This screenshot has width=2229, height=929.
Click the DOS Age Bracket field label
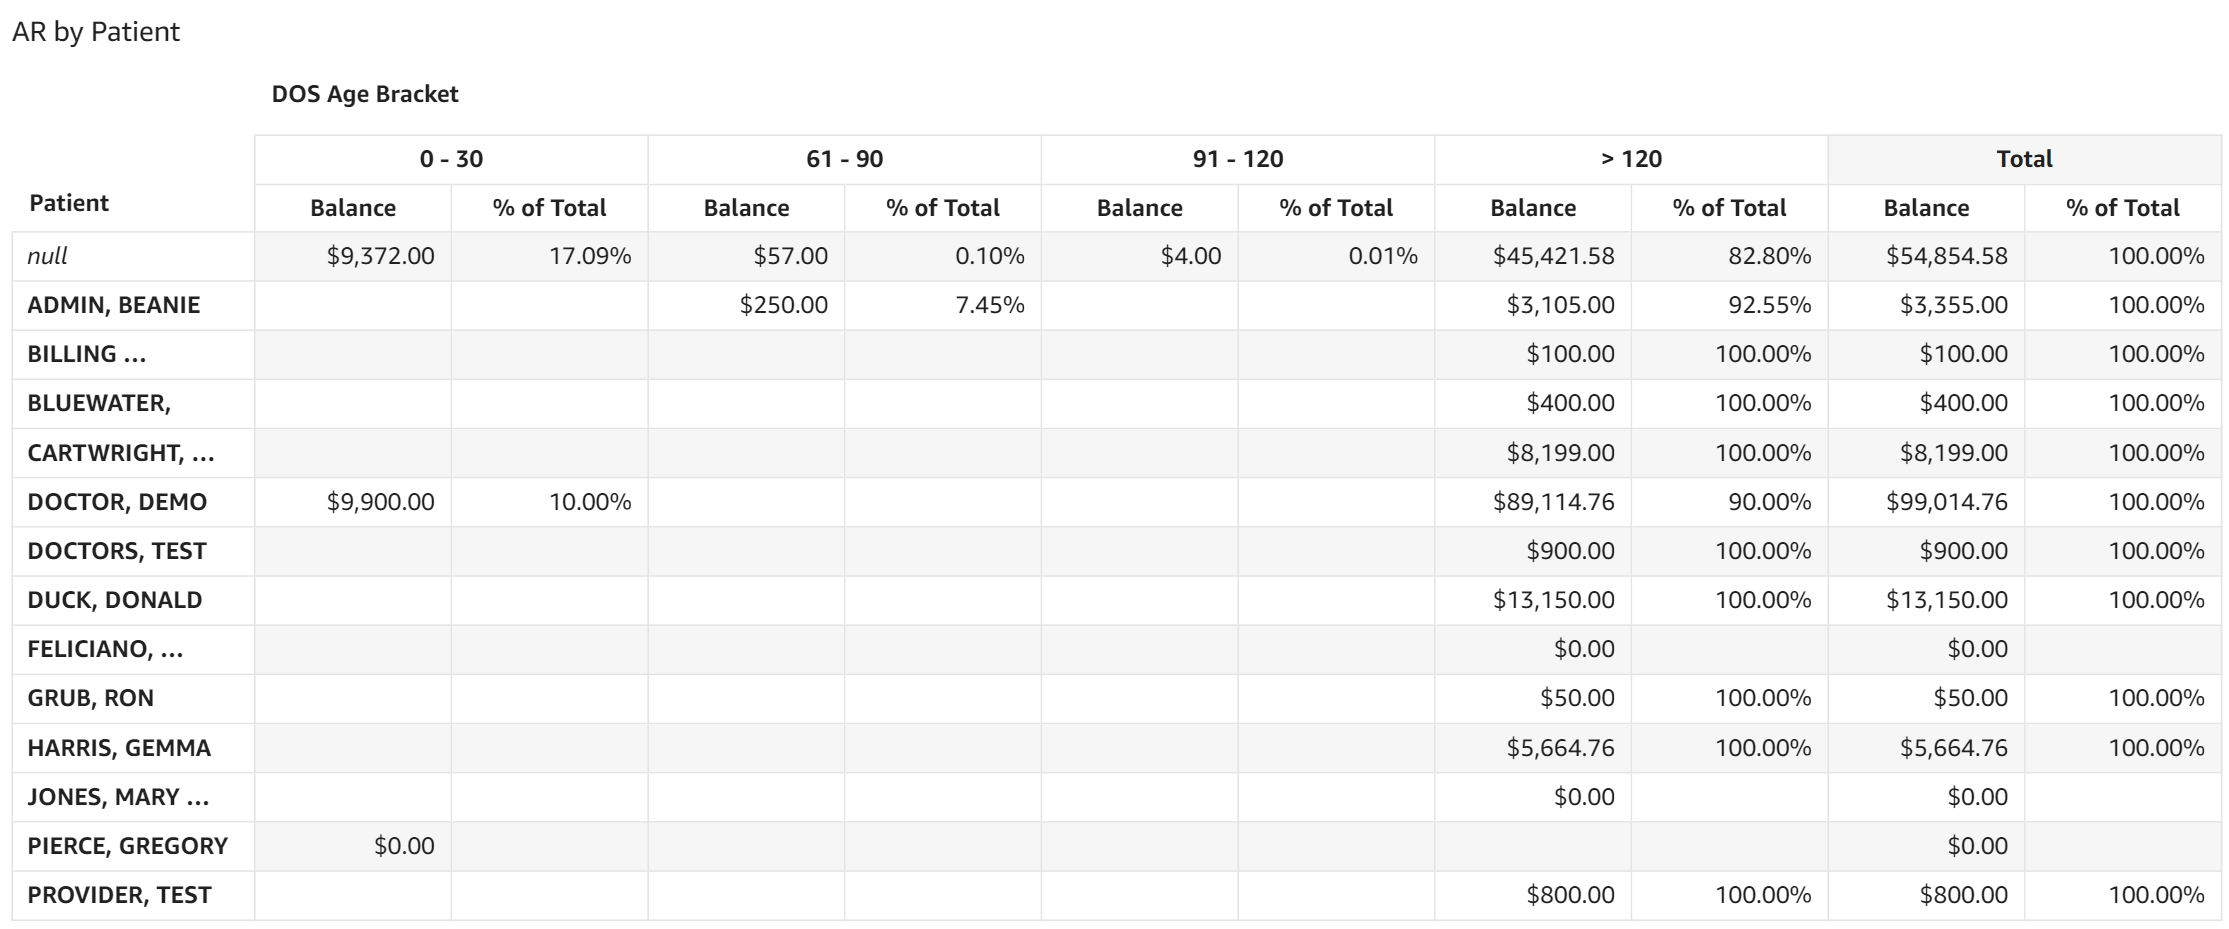364,94
